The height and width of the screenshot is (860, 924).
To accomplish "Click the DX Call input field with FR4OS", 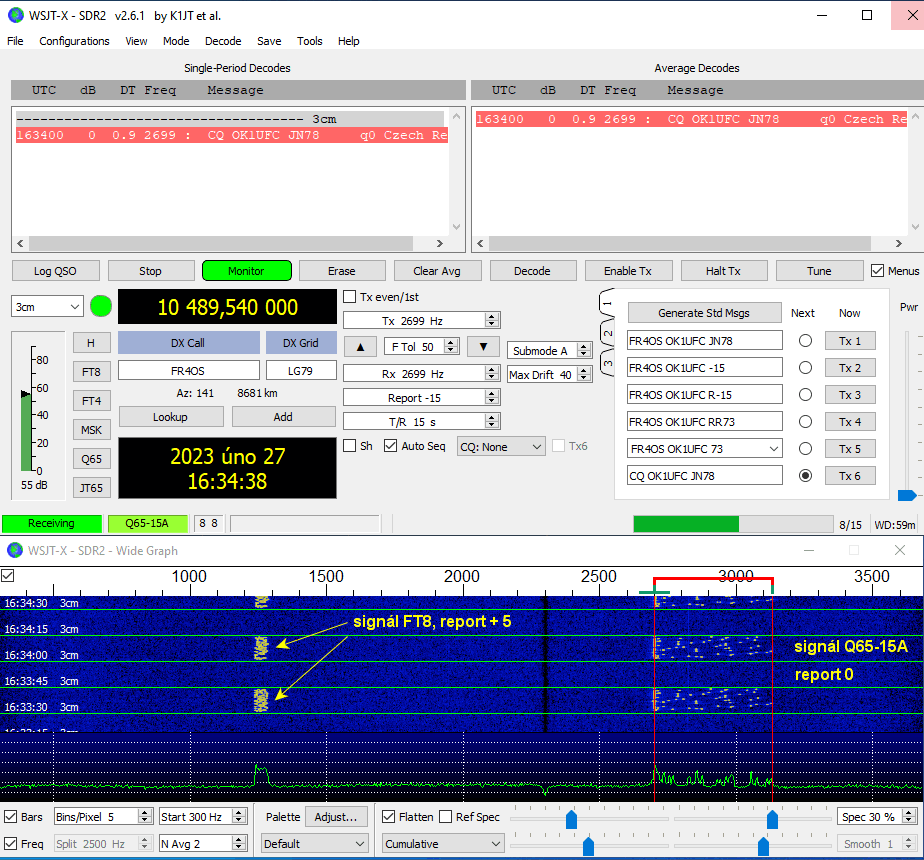I will [x=187, y=370].
